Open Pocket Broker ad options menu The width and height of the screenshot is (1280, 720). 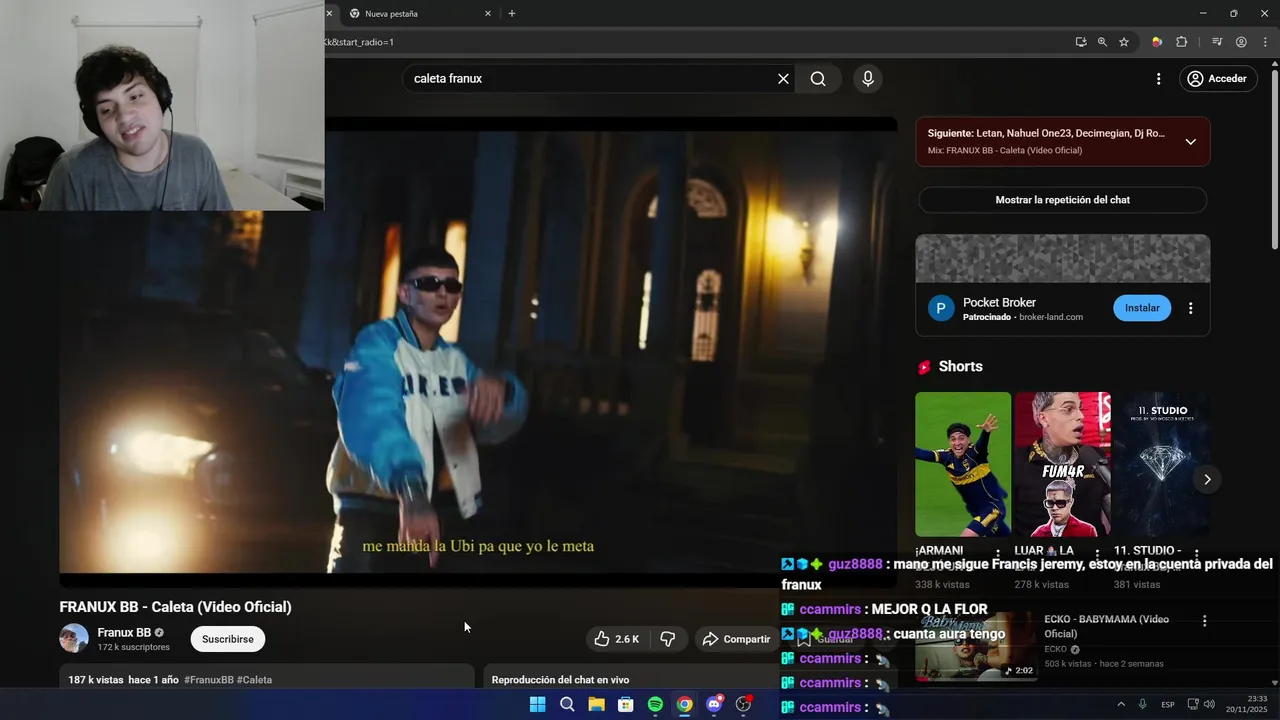click(x=1190, y=308)
